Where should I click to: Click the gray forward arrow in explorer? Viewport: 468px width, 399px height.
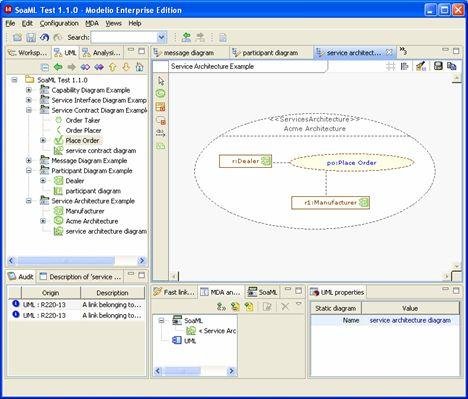tap(71, 67)
